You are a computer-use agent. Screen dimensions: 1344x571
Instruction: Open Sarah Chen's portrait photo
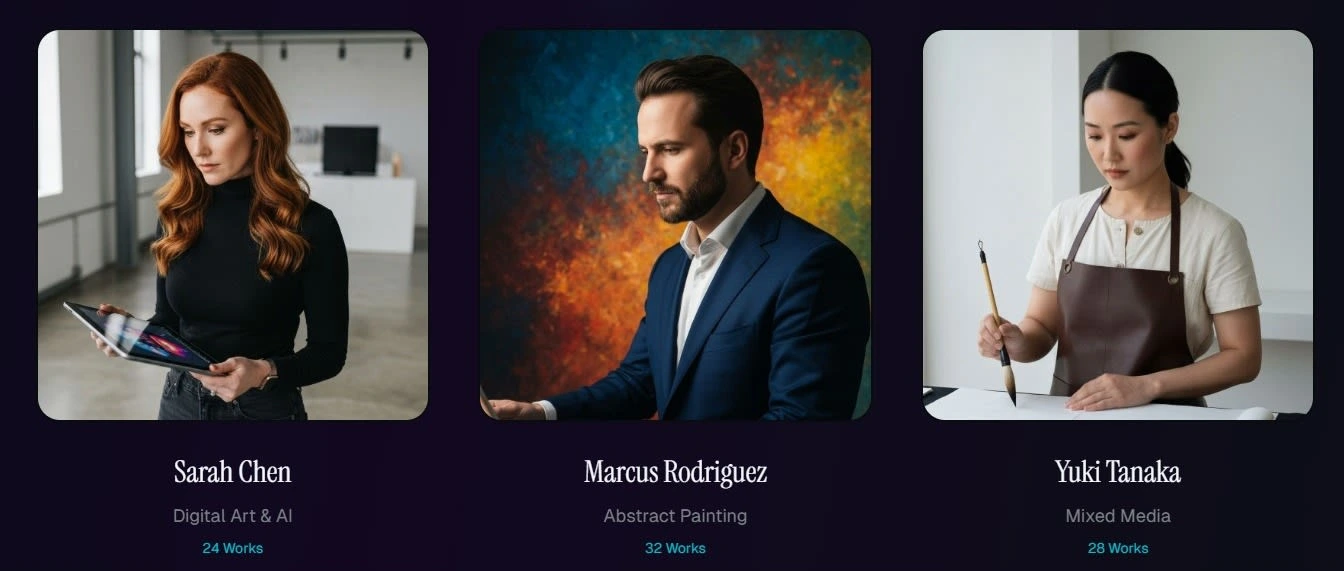click(233, 225)
